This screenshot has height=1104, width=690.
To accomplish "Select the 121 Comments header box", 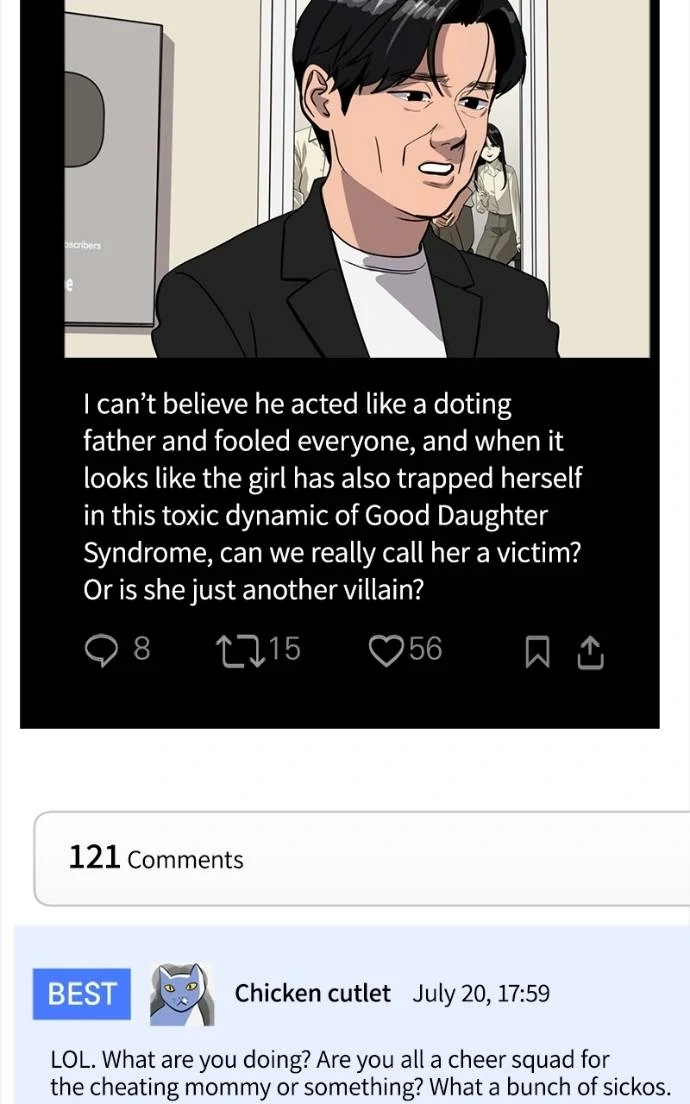I will pyautogui.click(x=360, y=859).
